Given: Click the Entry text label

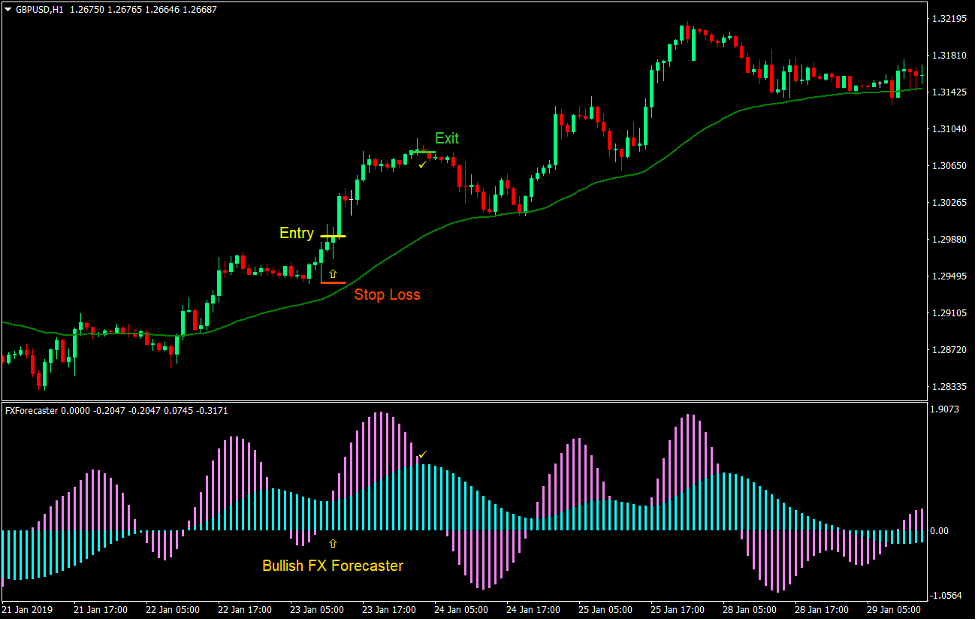Looking at the screenshot, I should 297,233.
